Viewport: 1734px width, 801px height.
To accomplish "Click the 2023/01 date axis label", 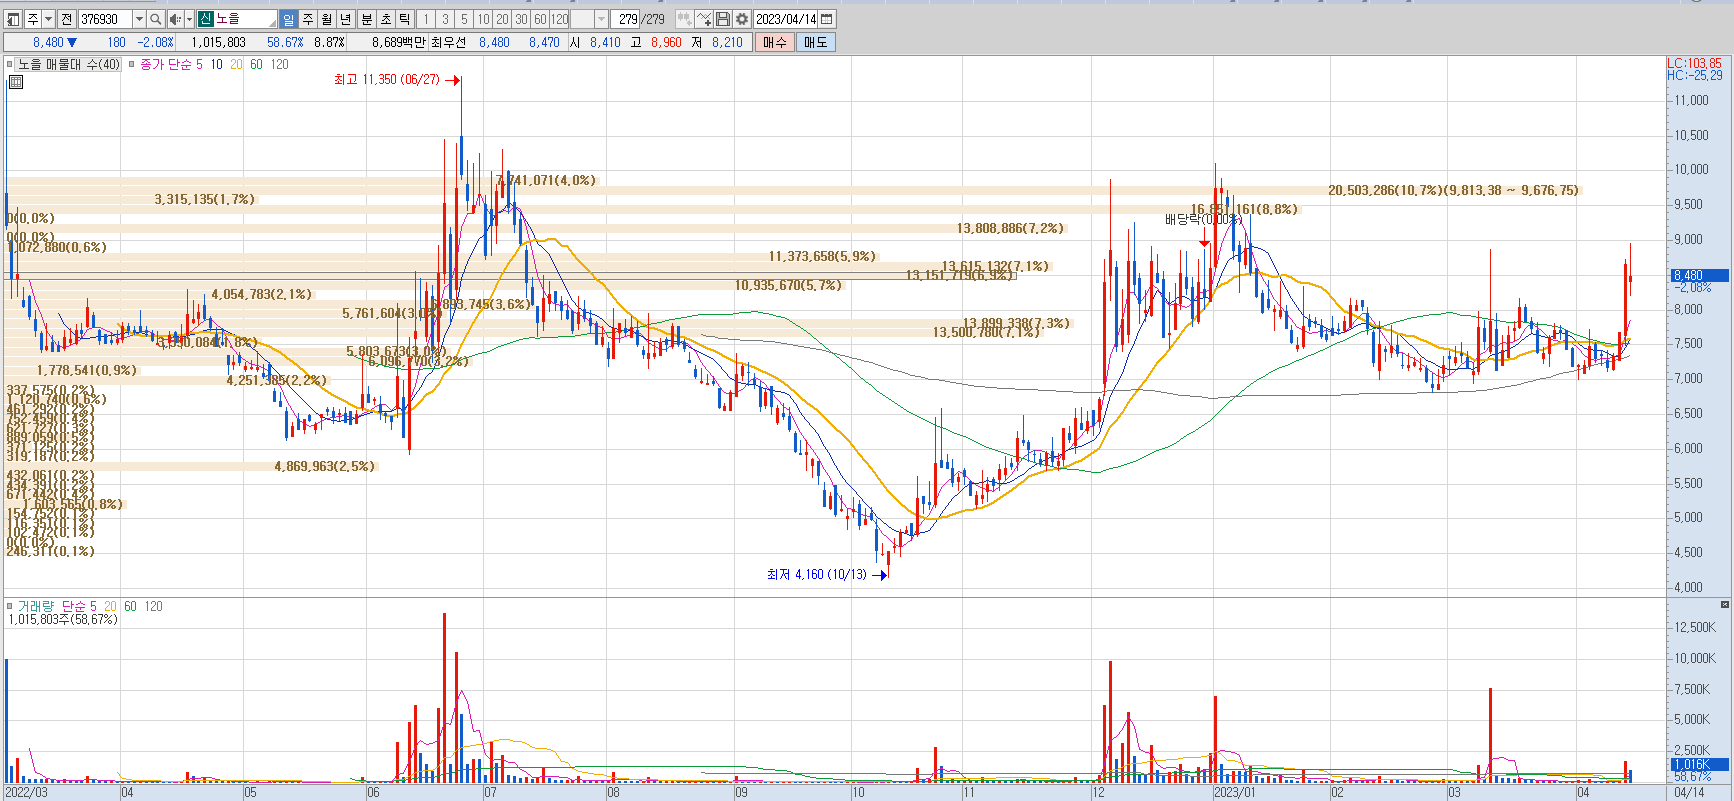I will click(1234, 792).
